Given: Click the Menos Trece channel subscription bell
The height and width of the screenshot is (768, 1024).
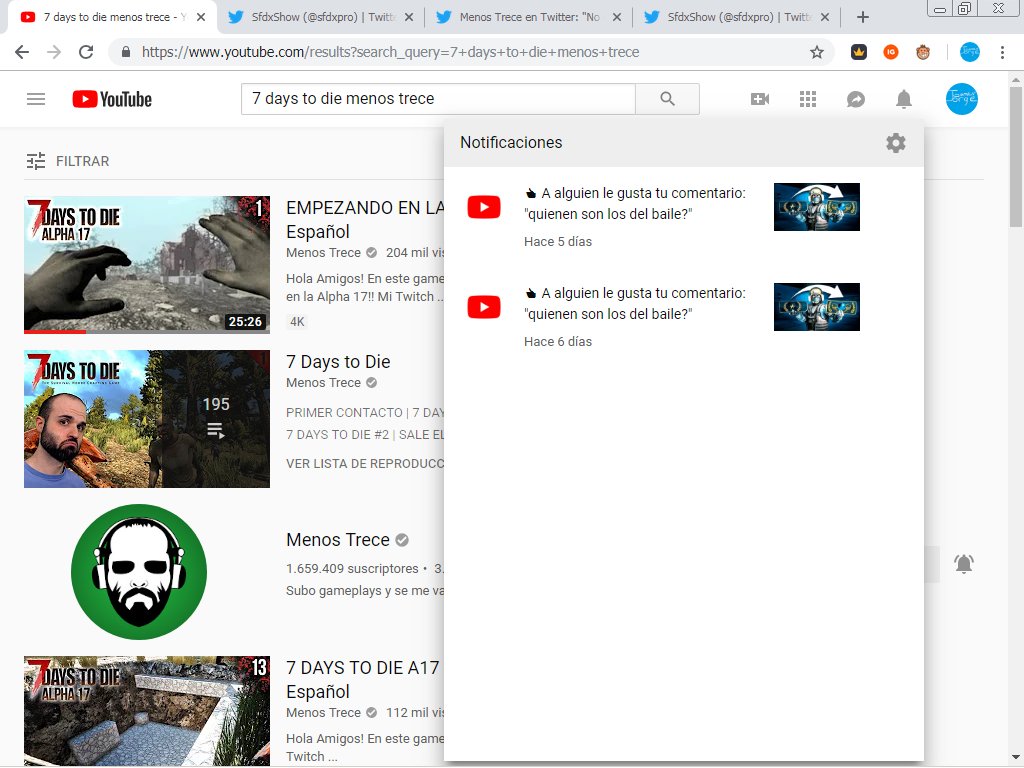Looking at the screenshot, I should [964, 564].
